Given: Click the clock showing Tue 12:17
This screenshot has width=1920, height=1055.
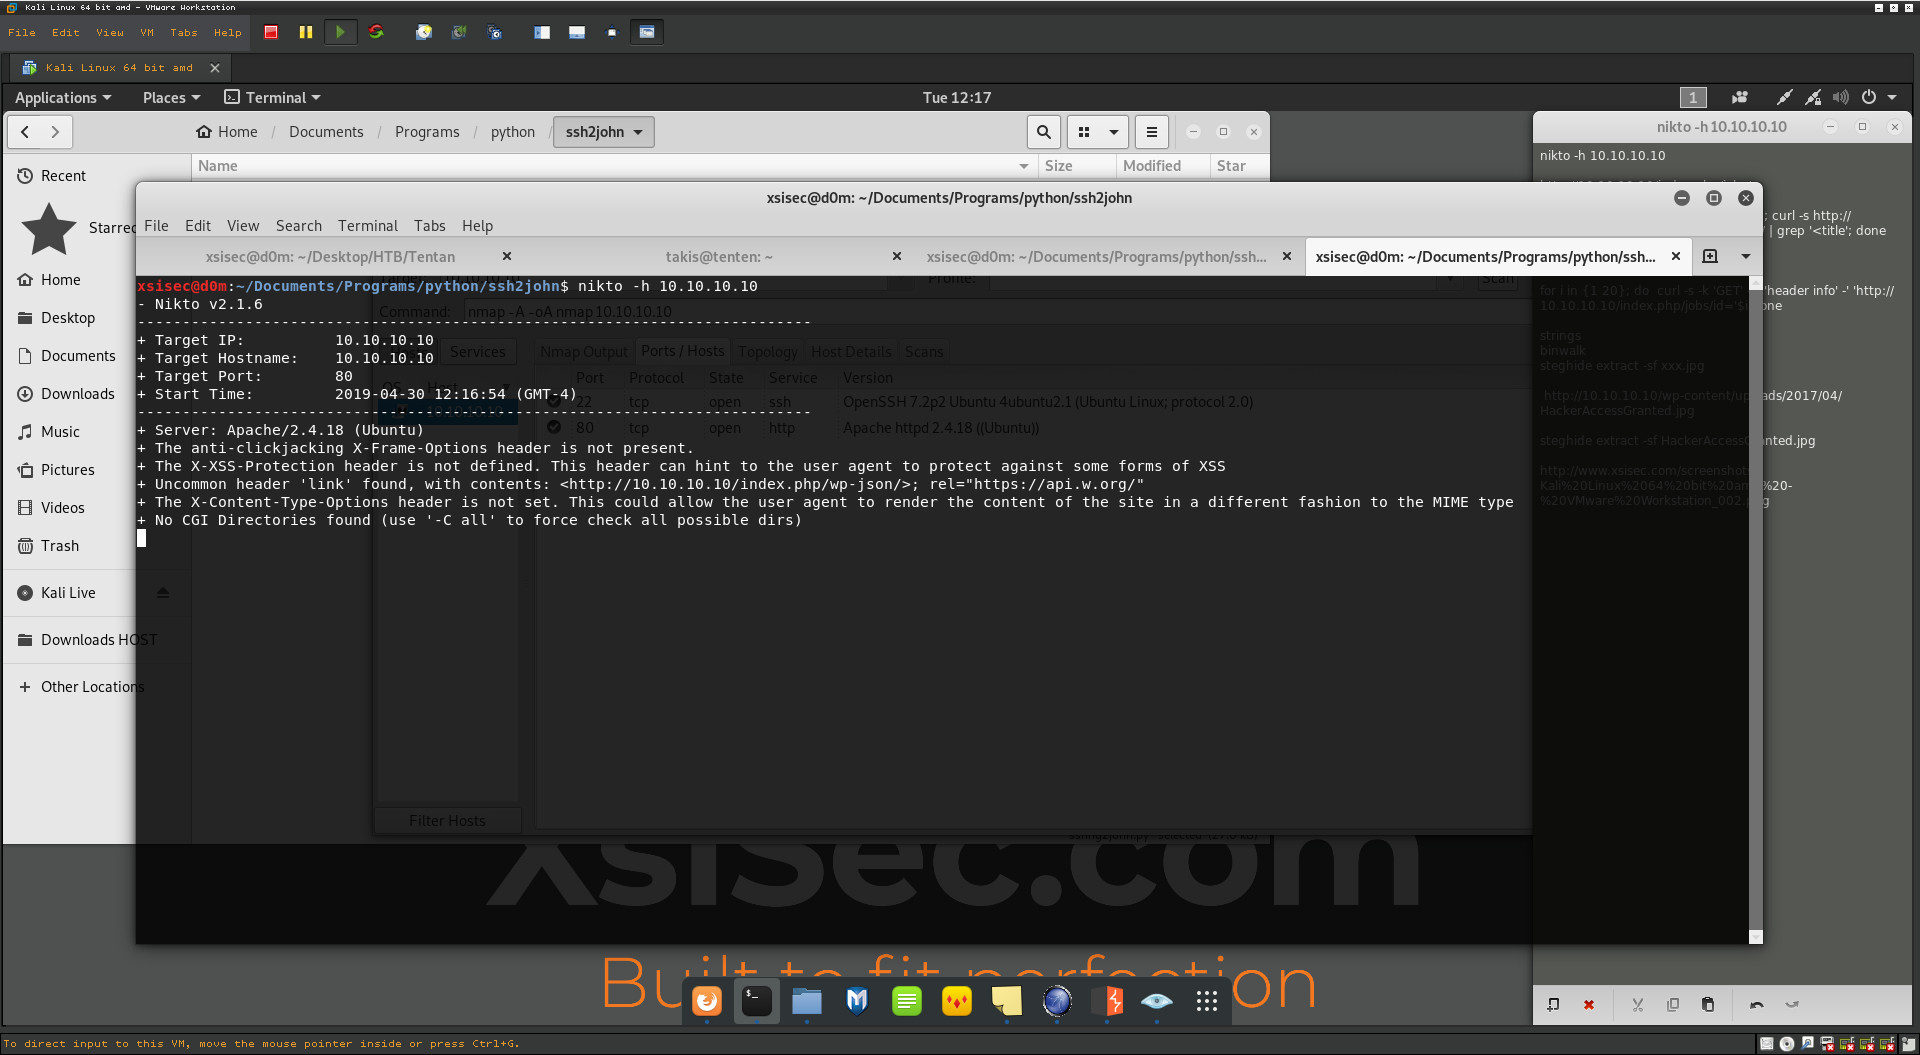Looking at the screenshot, I should [957, 97].
